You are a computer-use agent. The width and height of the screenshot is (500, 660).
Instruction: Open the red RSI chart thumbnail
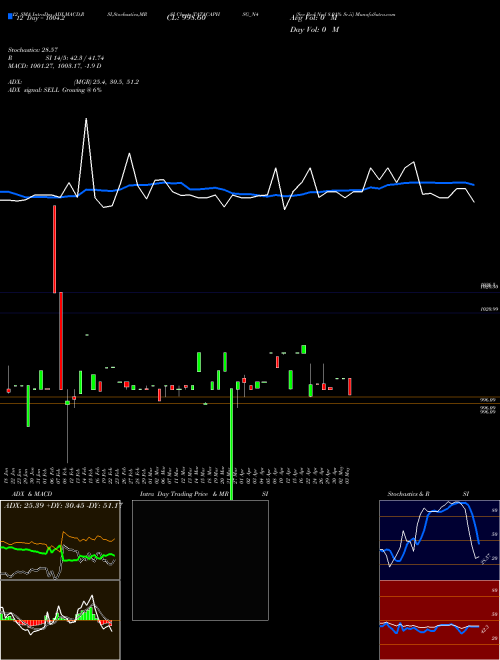[x=439, y=620]
